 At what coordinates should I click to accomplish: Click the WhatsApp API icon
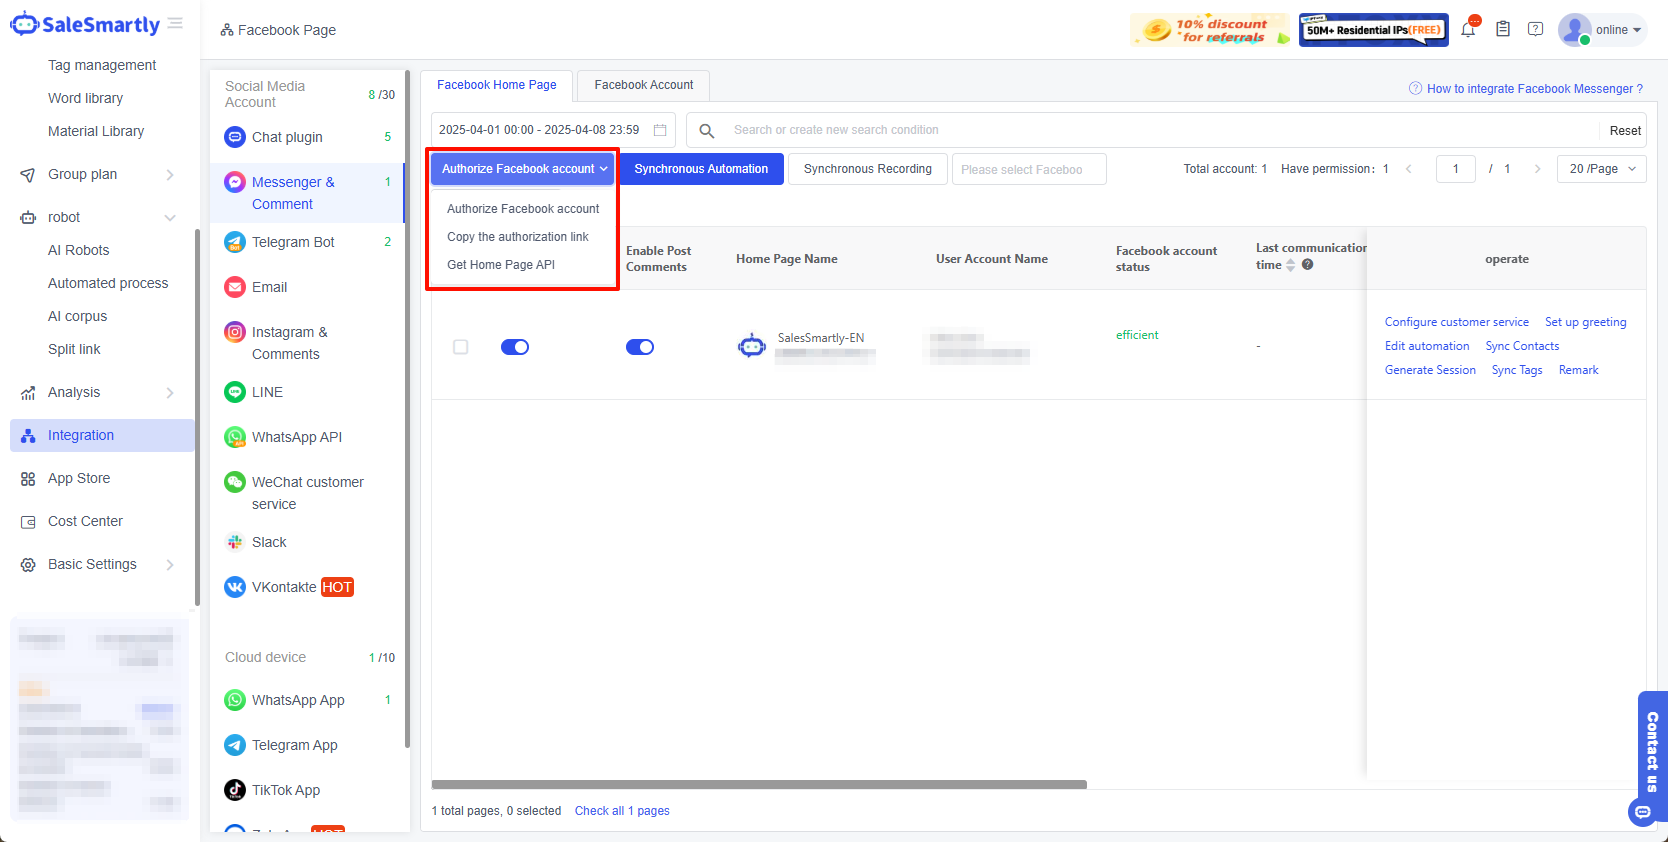pyautogui.click(x=235, y=437)
